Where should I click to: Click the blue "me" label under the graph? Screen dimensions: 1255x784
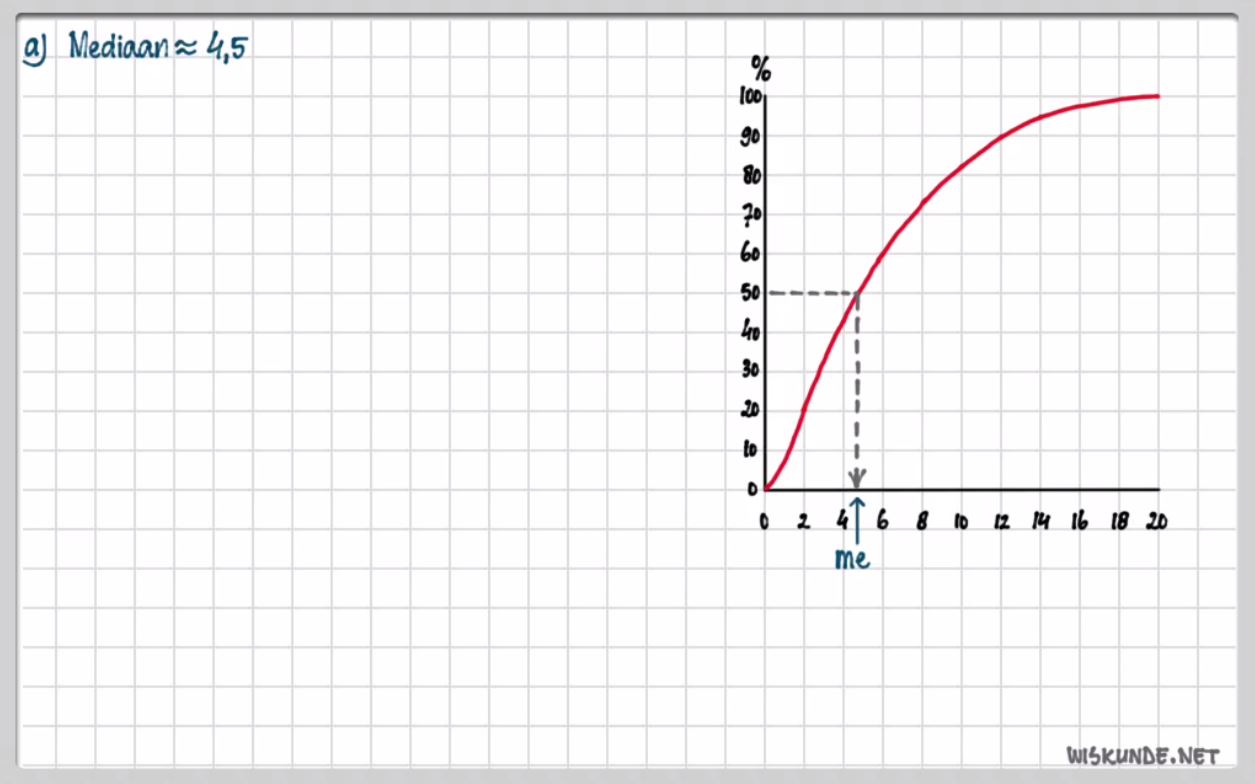[852, 559]
